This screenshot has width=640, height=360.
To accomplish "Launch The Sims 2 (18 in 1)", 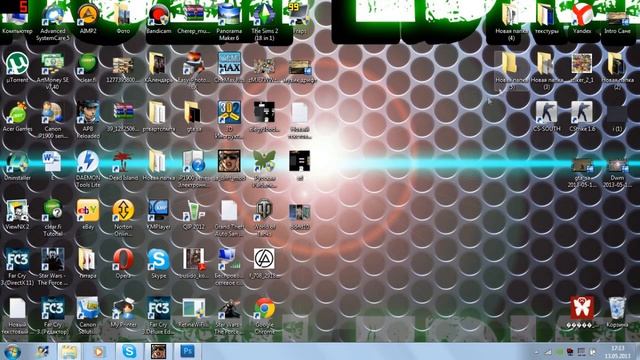I will click(x=264, y=22).
